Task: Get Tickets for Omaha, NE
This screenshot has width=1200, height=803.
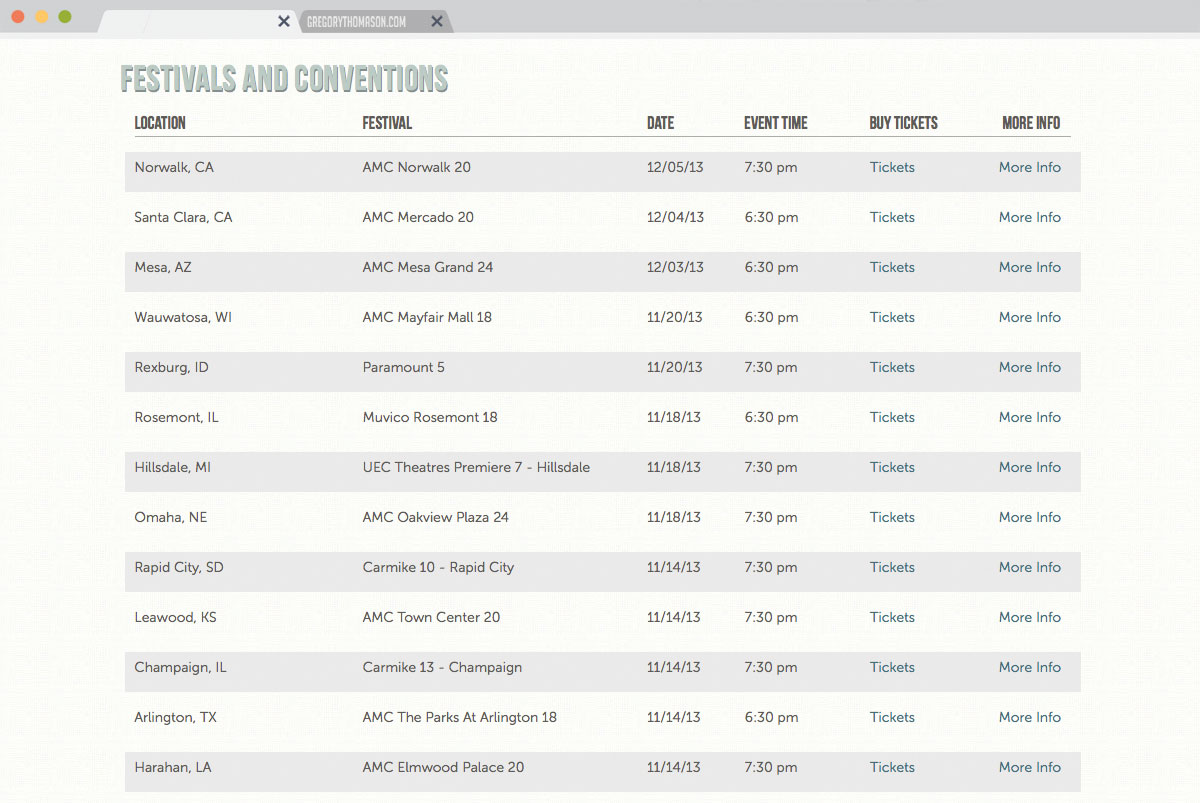Action: (x=892, y=517)
